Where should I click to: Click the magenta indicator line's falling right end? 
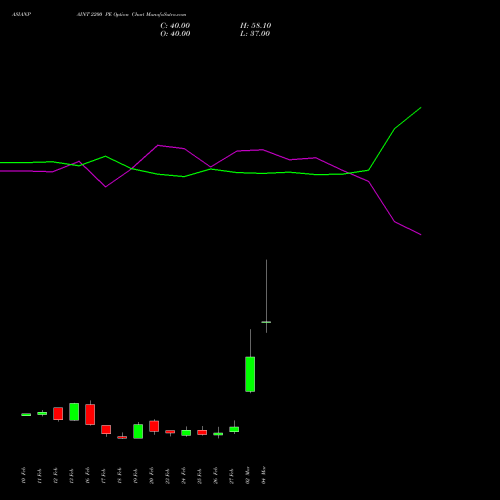pyautogui.click(x=408, y=228)
